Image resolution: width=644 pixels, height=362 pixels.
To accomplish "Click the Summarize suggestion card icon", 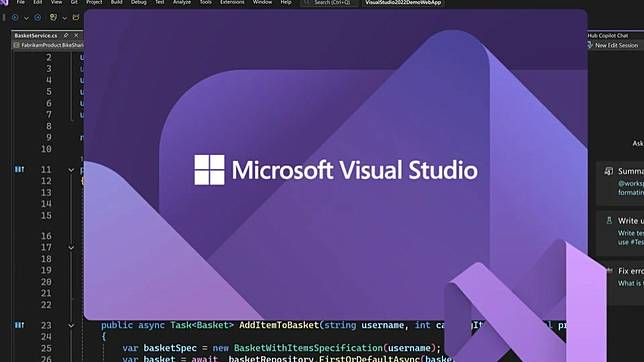I will [608, 171].
